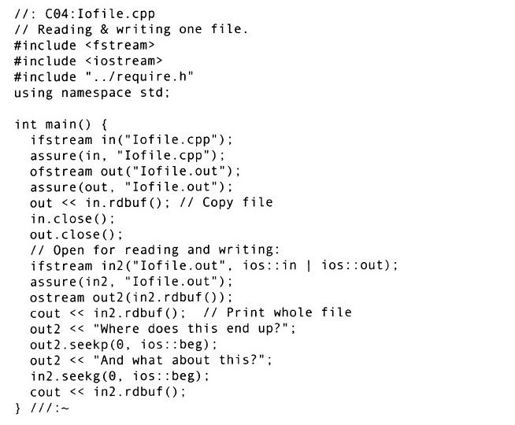
Task: Click 'assure(in, "Iofile.cpp")' statement
Action: click(127, 156)
